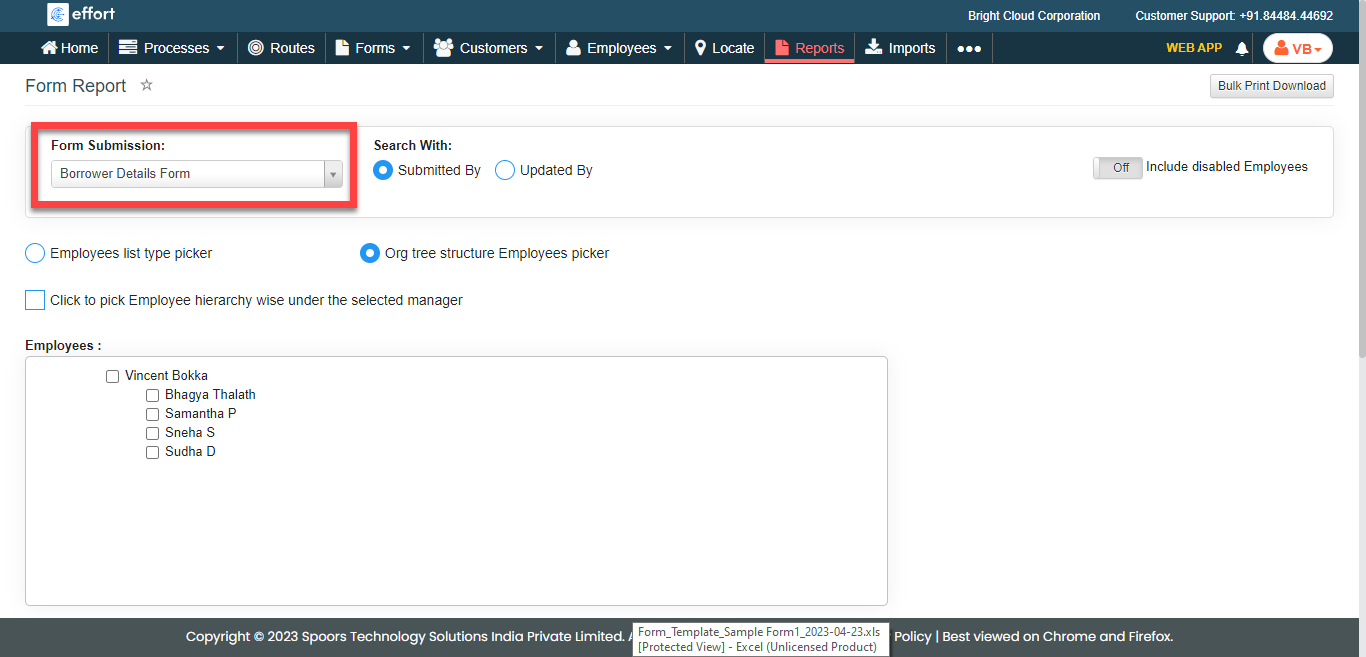Expand the Processes menu dropdown
Image resolution: width=1366 pixels, height=657 pixels.
(x=172, y=48)
